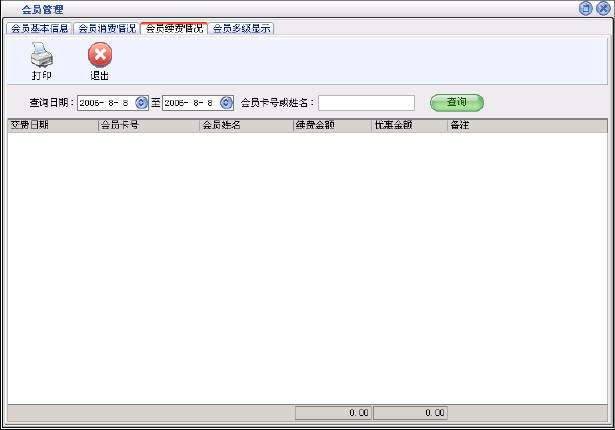Close the 会员管理 window

pyautogui.click(x=602, y=8)
